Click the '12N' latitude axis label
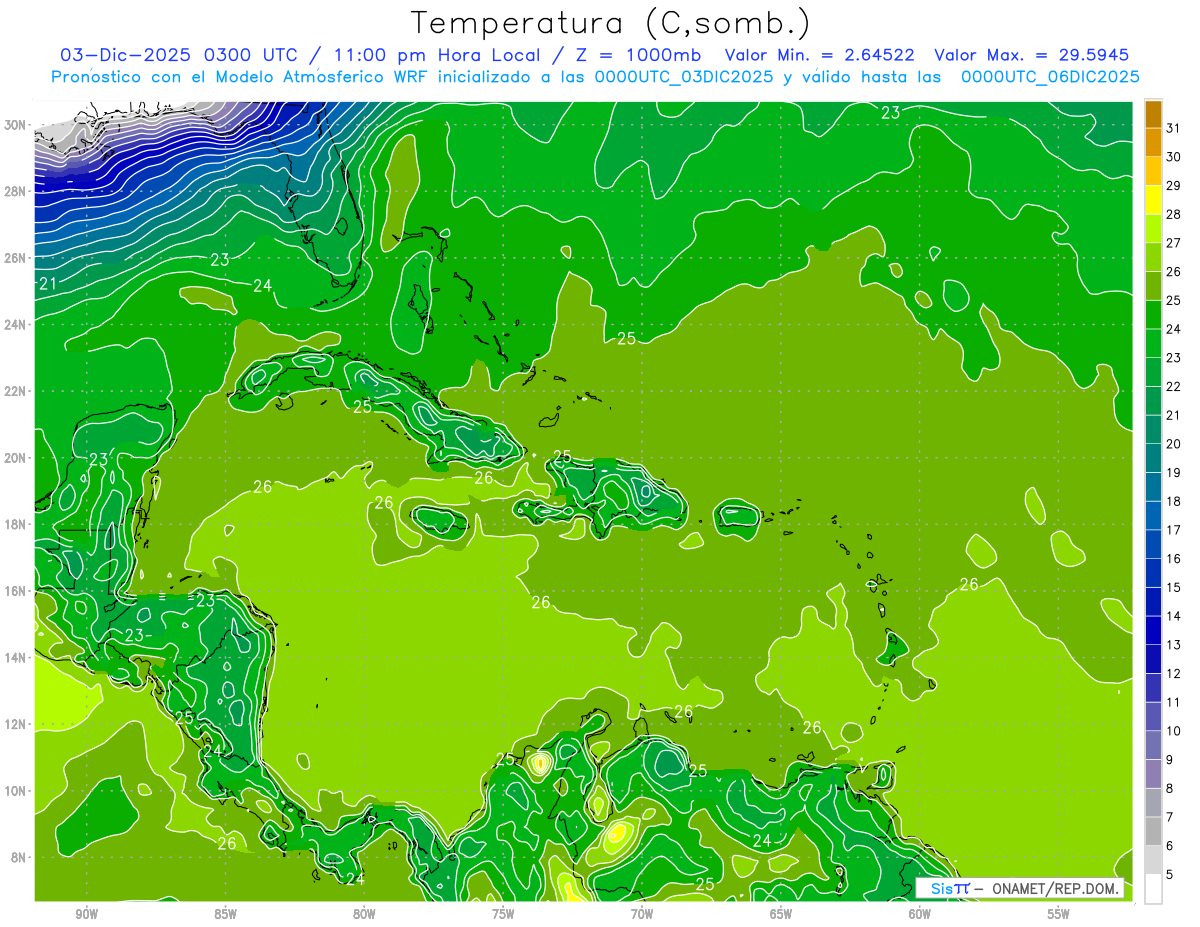Screen dimensions: 1200x927 [x=17, y=724]
